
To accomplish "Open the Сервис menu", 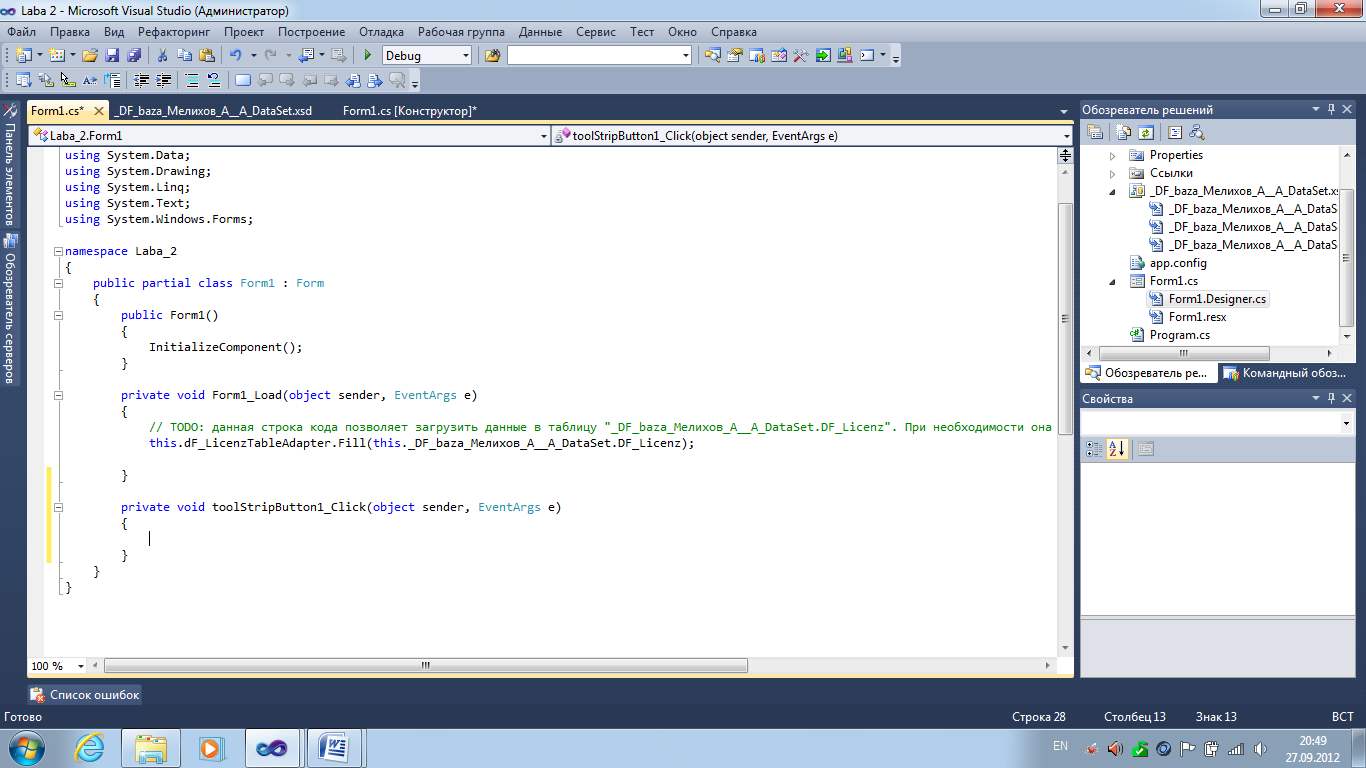I will tap(596, 32).
